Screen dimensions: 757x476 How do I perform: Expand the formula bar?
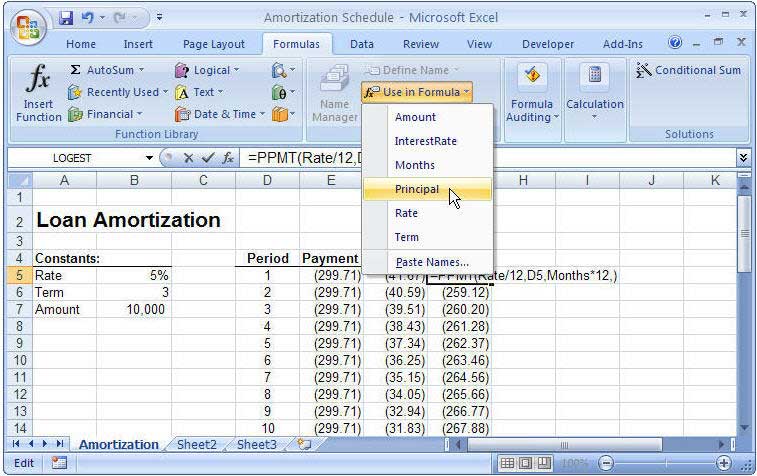pos(743,157)
